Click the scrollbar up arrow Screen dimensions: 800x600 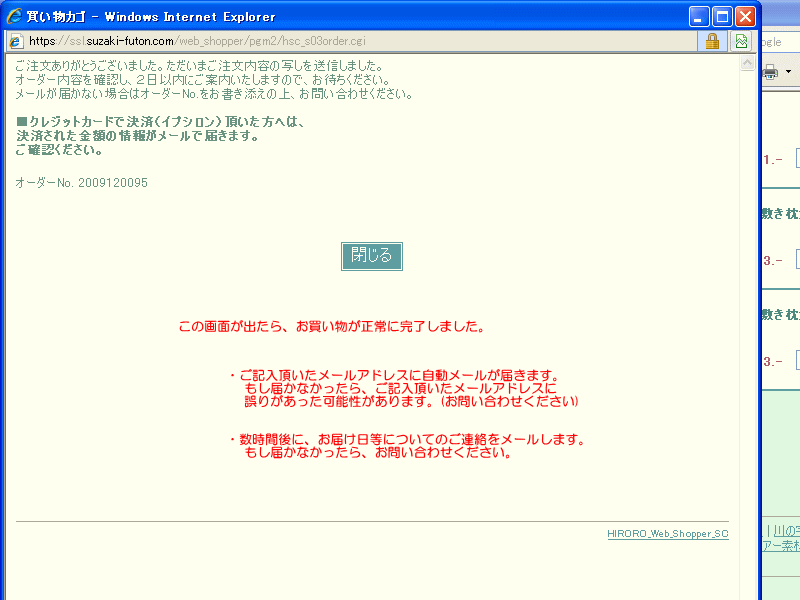coord(746,63)
